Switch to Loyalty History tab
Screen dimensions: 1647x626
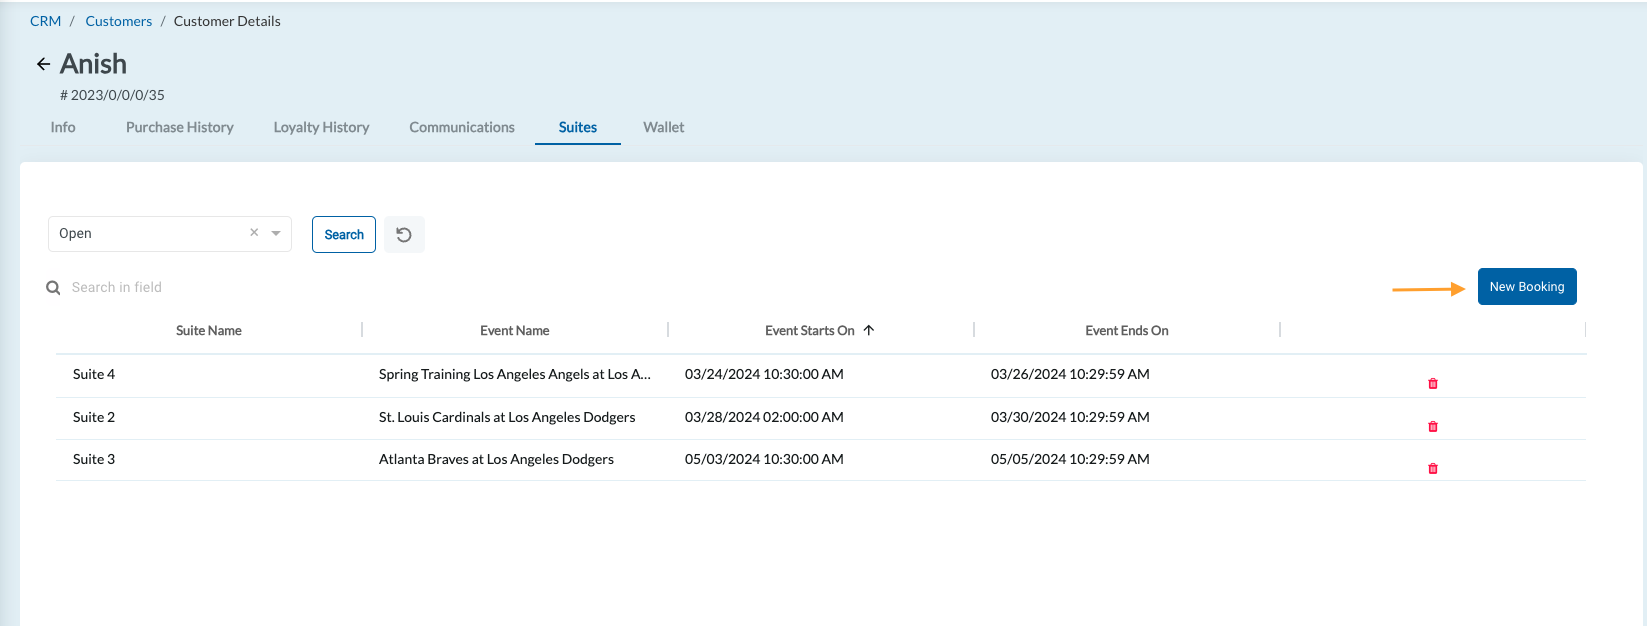click(x=321, y=127)
